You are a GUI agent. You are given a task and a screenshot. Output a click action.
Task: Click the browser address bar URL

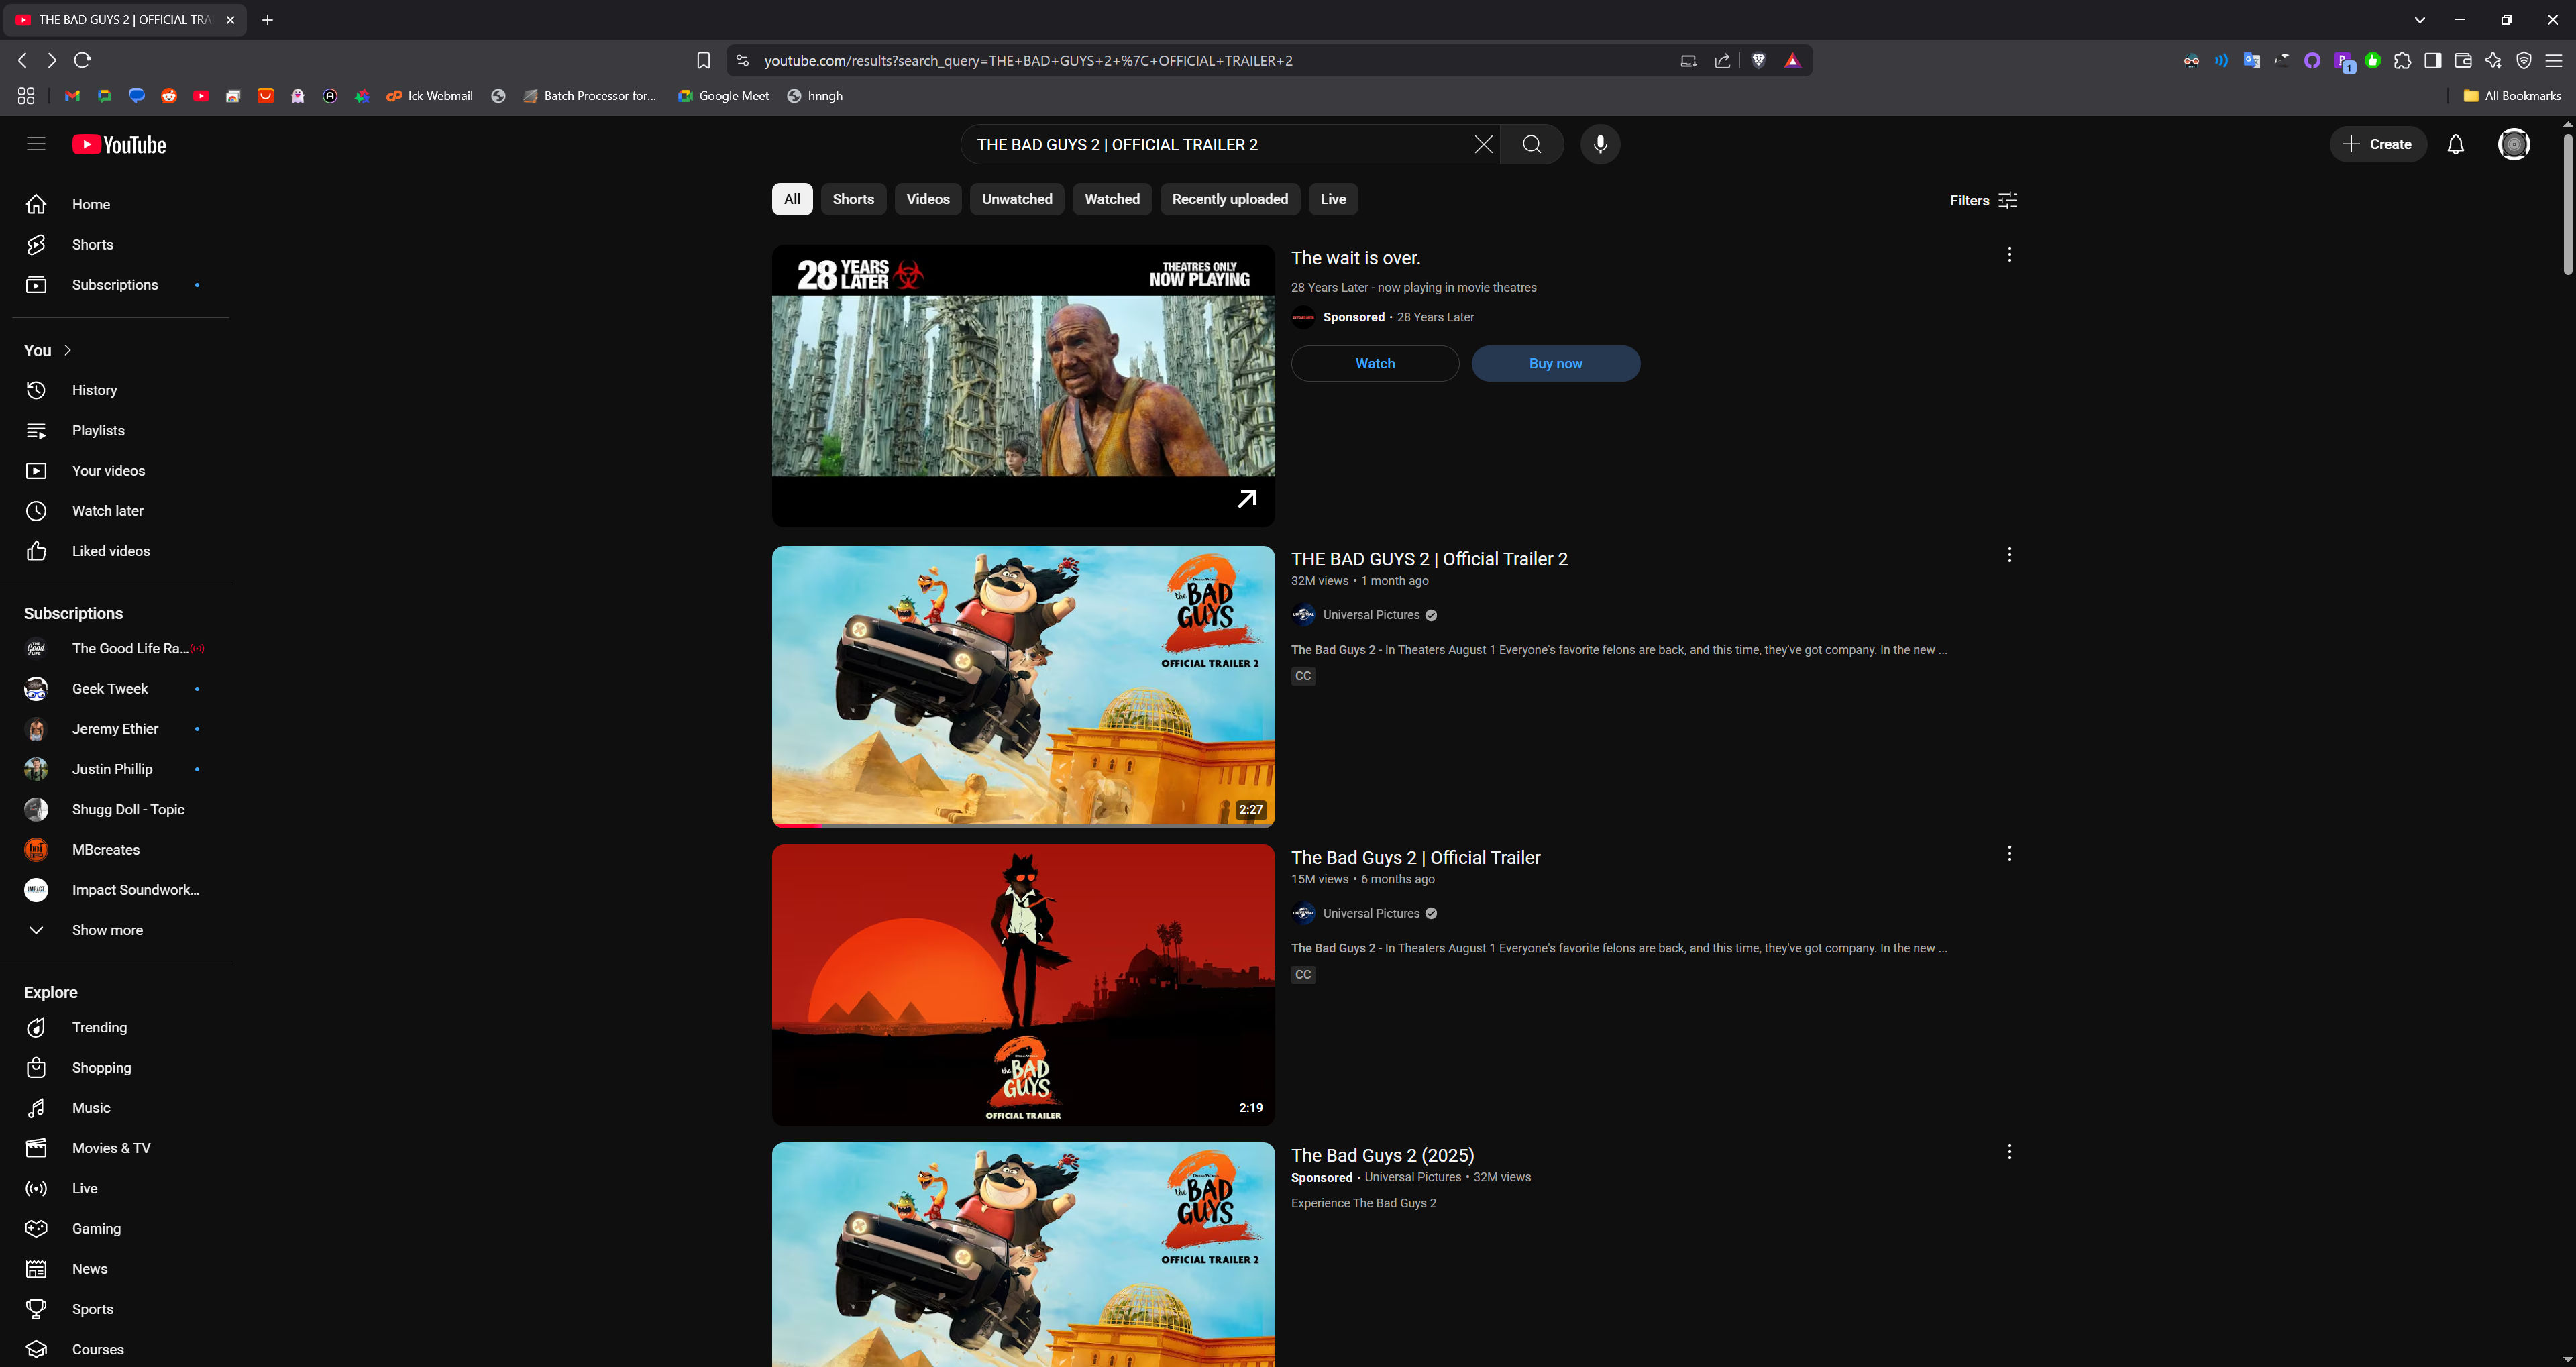1028,61
